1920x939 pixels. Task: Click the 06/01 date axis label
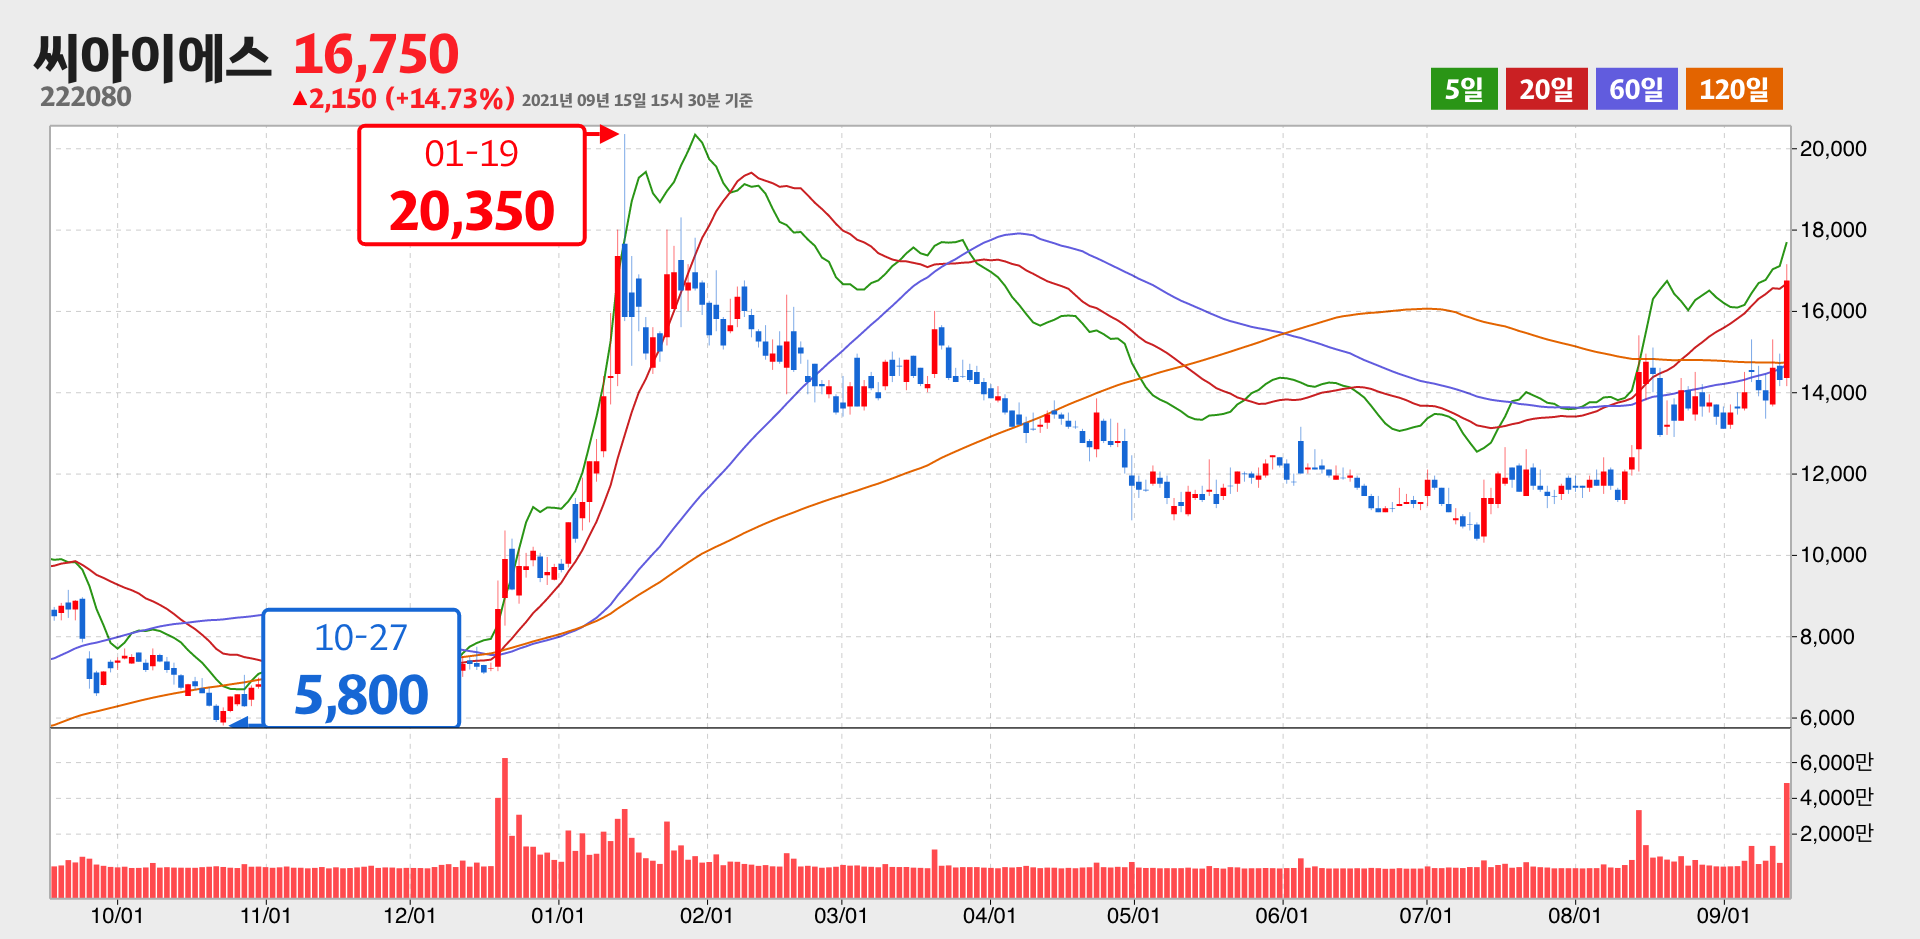click(x=1281, y=916)
